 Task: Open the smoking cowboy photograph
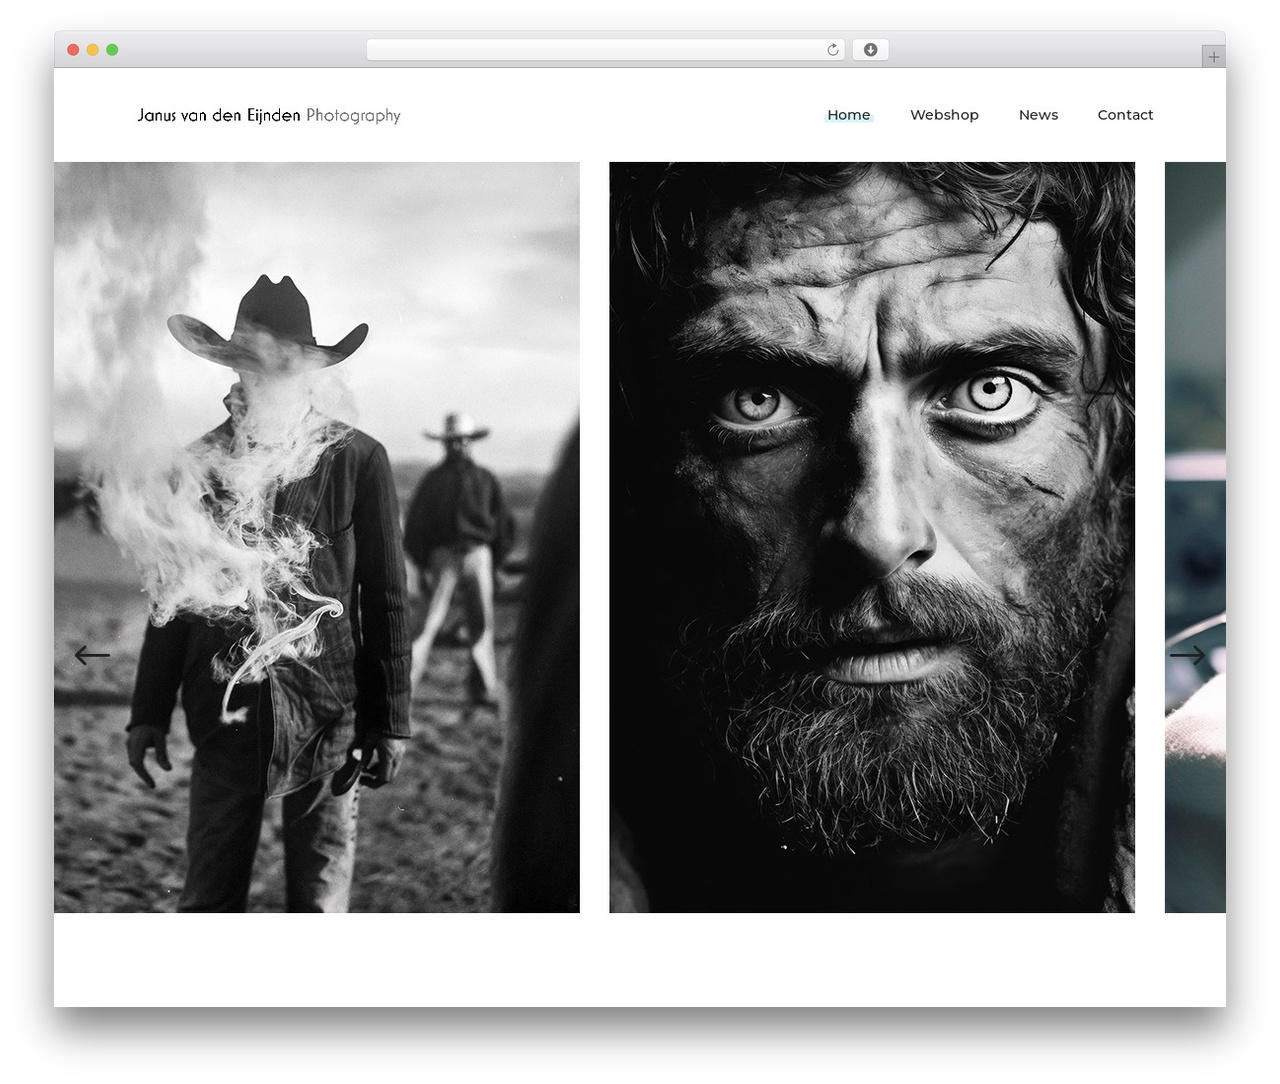[317, 537]
